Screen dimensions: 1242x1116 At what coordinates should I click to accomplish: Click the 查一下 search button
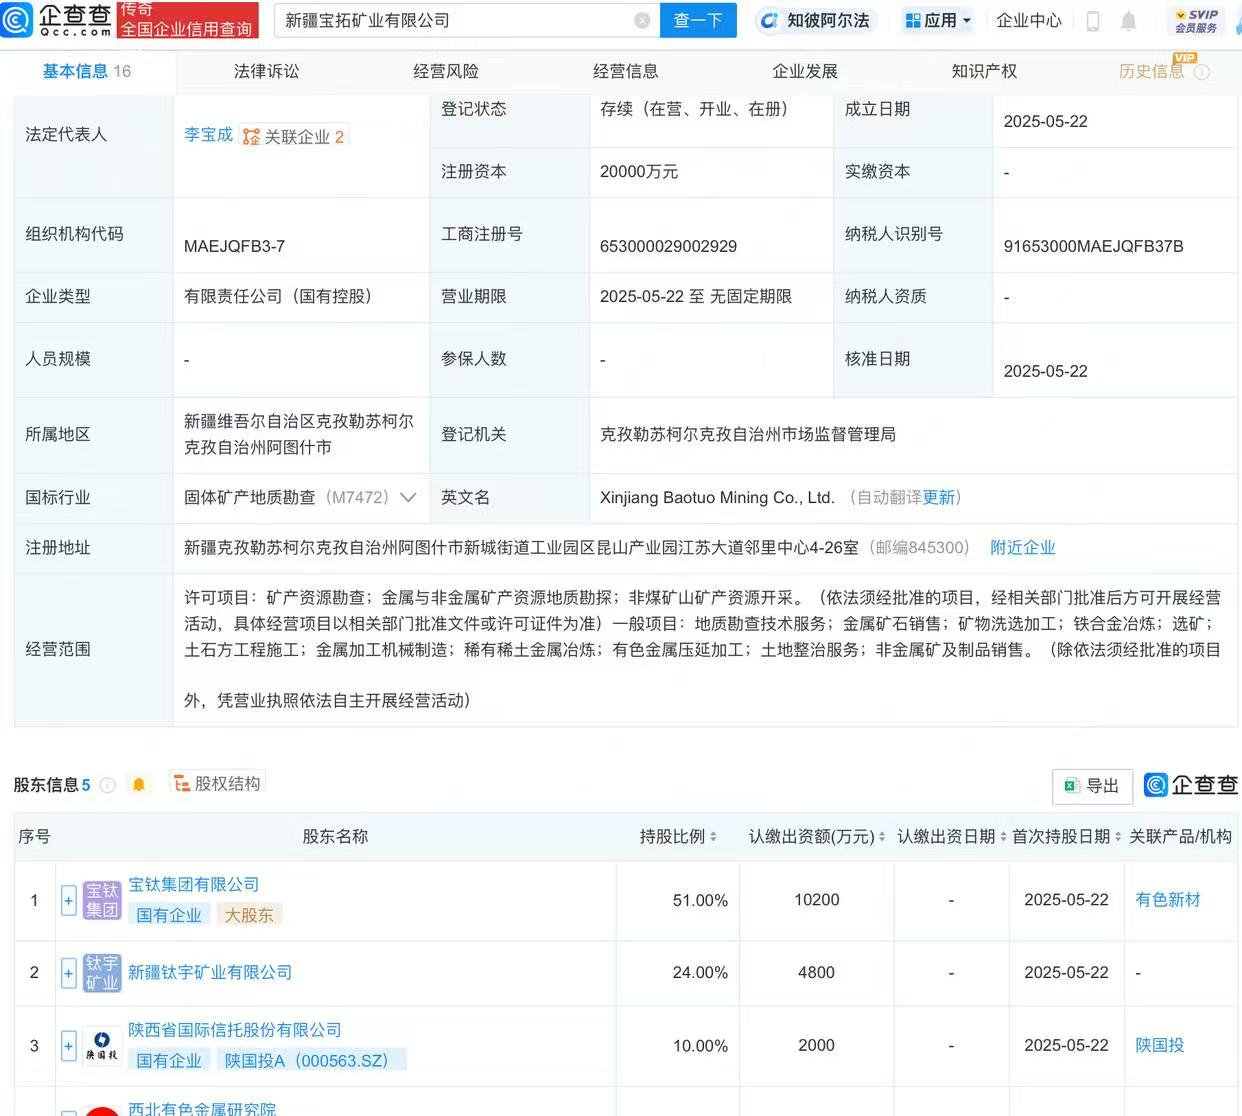click(x=698, y=20)
